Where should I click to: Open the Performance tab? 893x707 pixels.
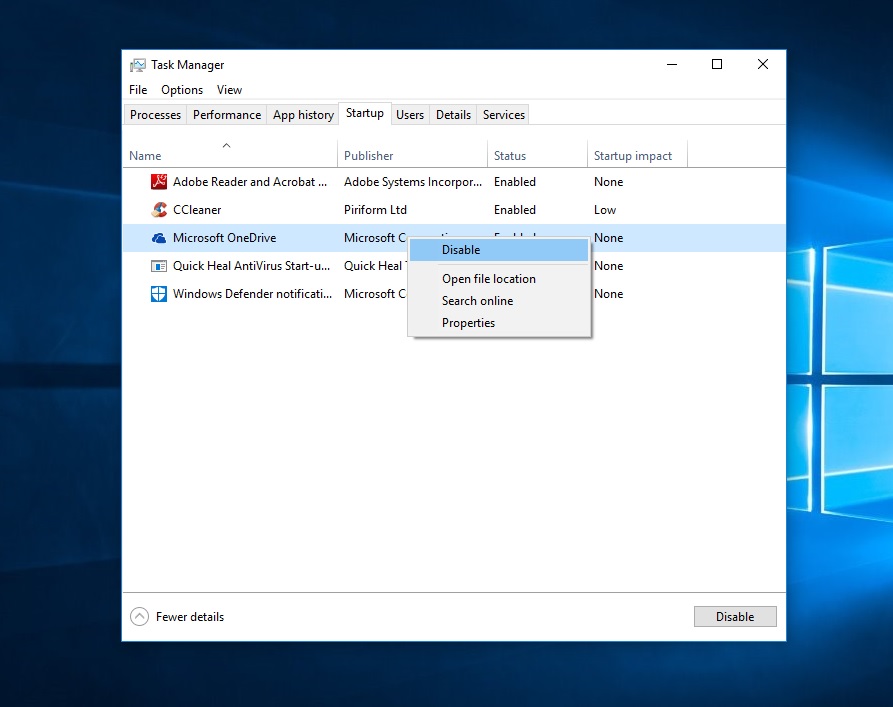click(x=227, y=115)
